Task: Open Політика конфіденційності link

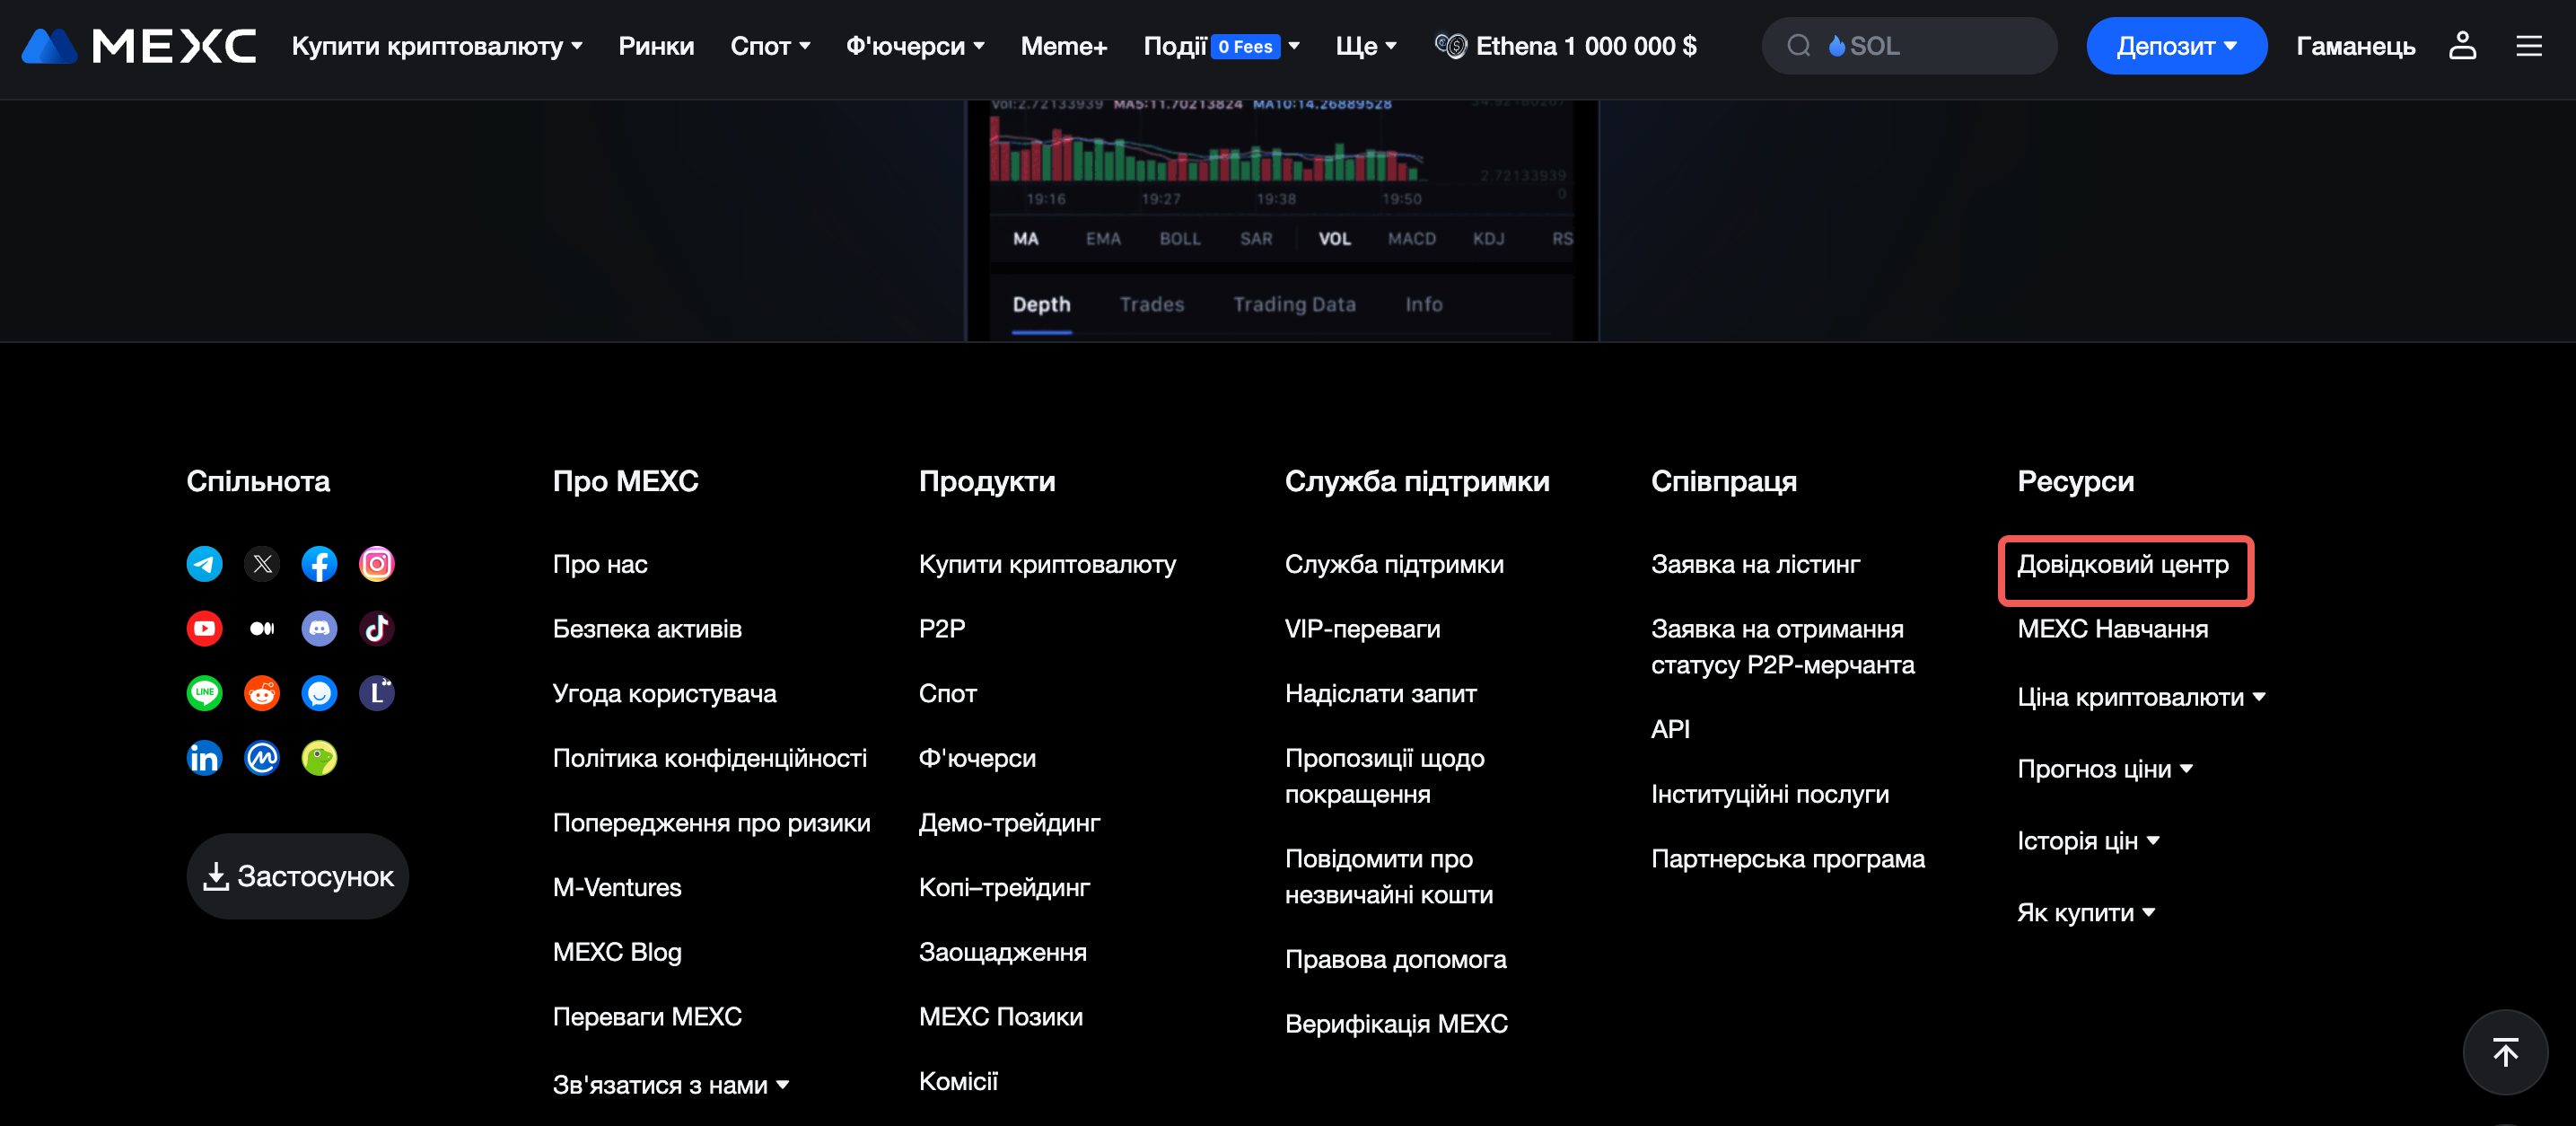Action: (710, 758)
